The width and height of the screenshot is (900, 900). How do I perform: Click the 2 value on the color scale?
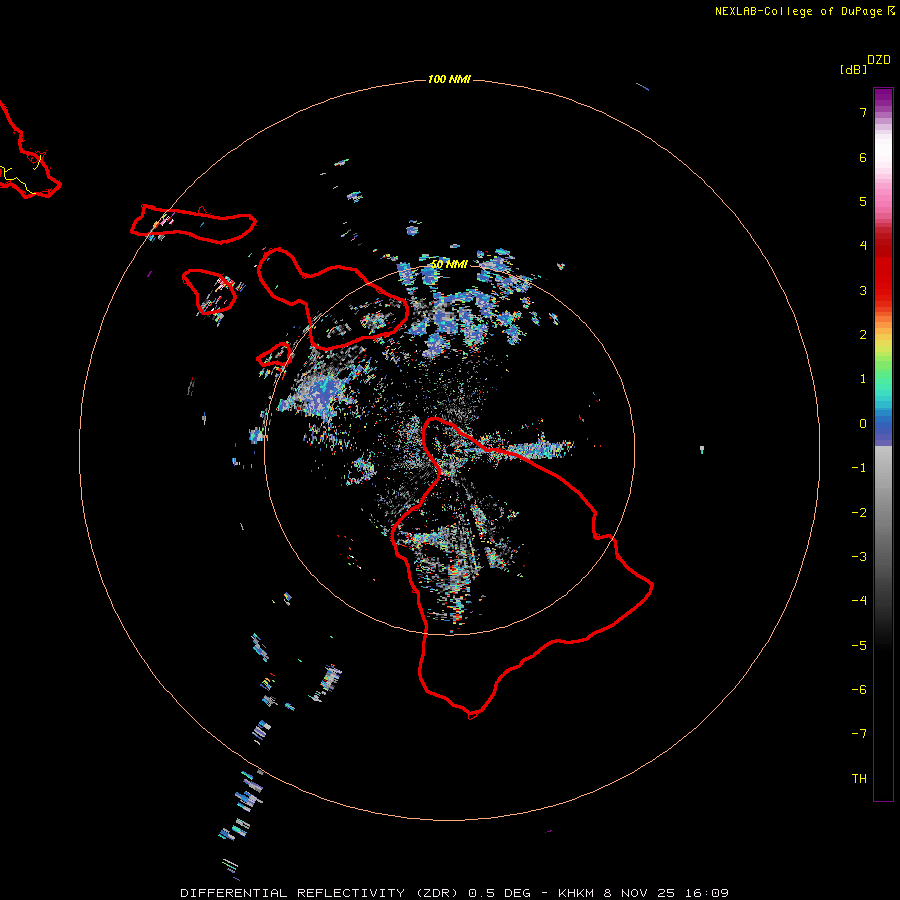[863, 335]
